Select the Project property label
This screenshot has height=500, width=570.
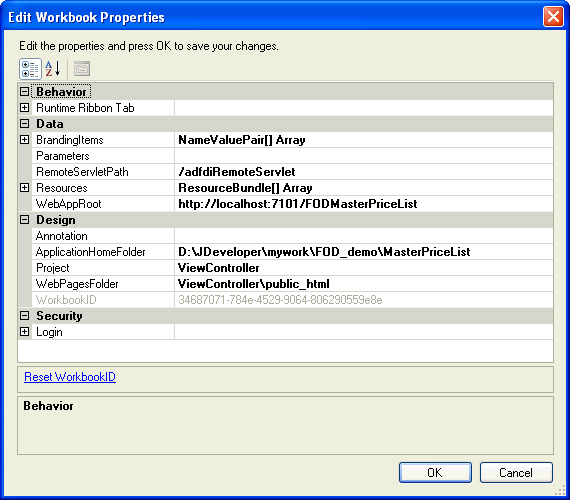click(x=53, y=268)
